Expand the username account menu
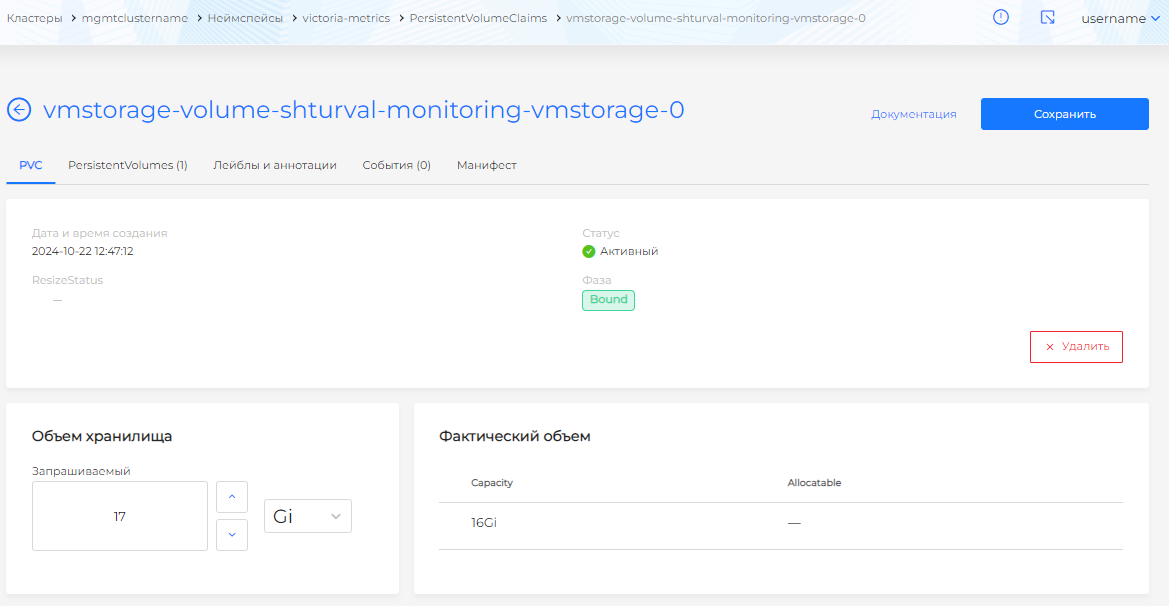Screen dimensions: 1169x606 click(x=1120, y=18)
